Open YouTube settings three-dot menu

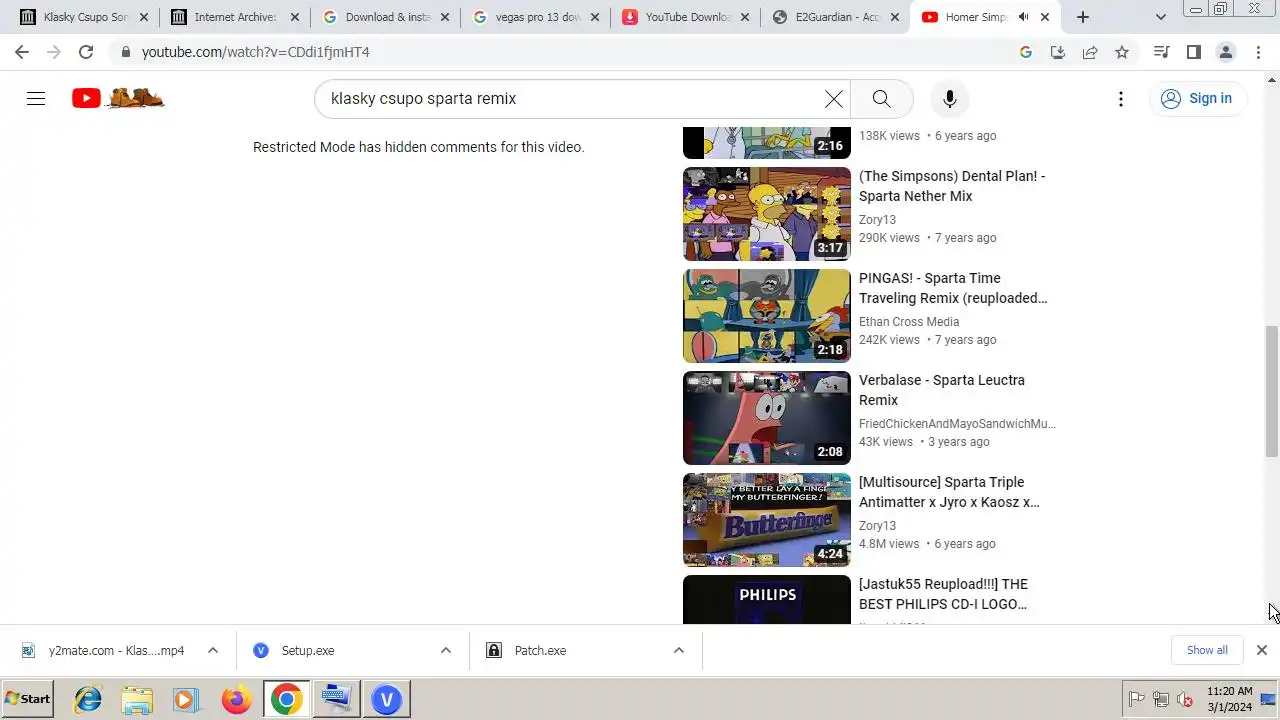click(1121, 98)
